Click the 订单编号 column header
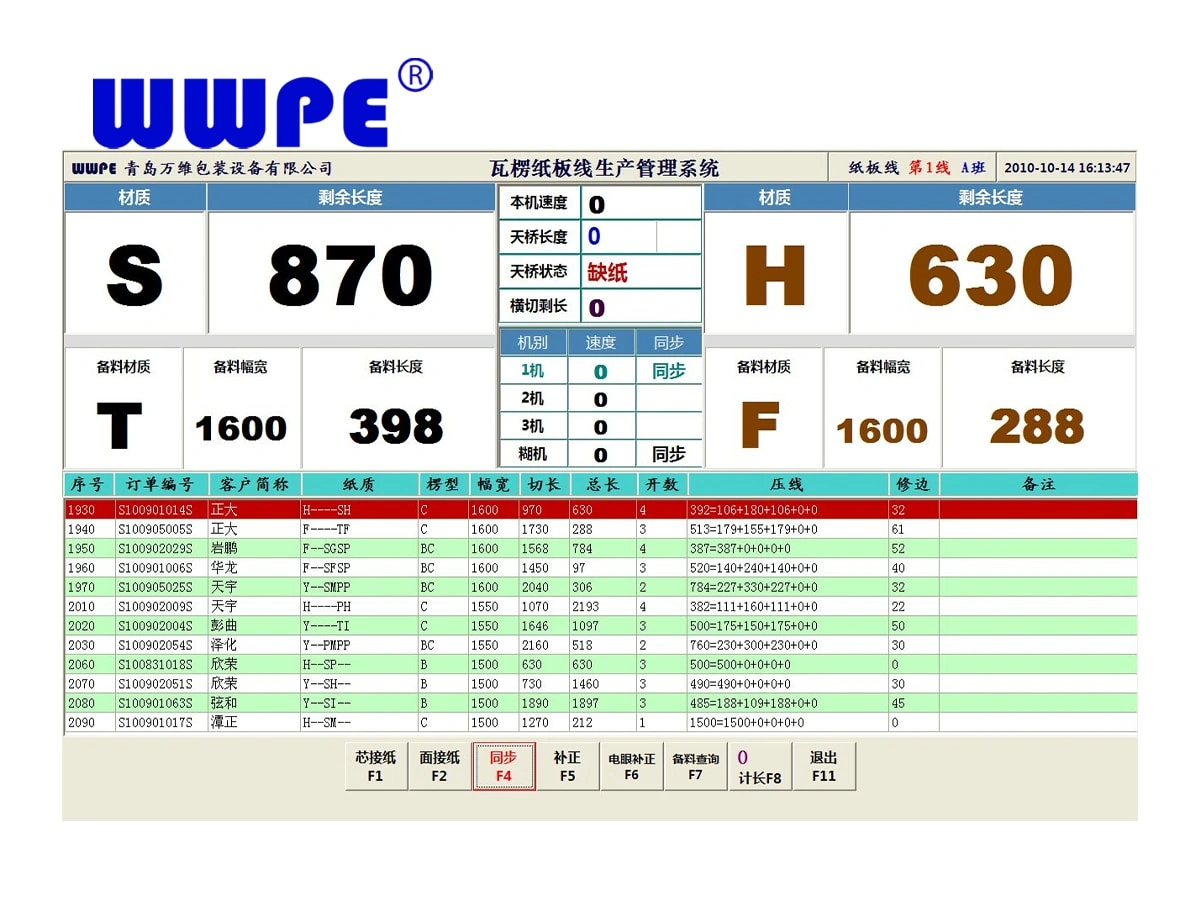Screen dimensions: 1200x900 pyautogui.click(x=160, y=484)
